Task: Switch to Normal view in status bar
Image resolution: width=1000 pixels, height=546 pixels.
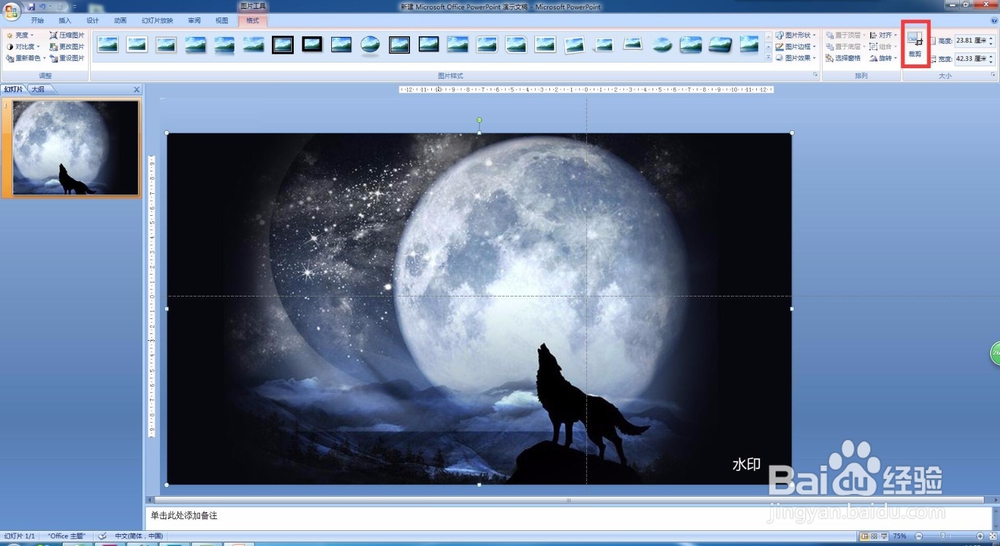Action: tap(864, 536)
